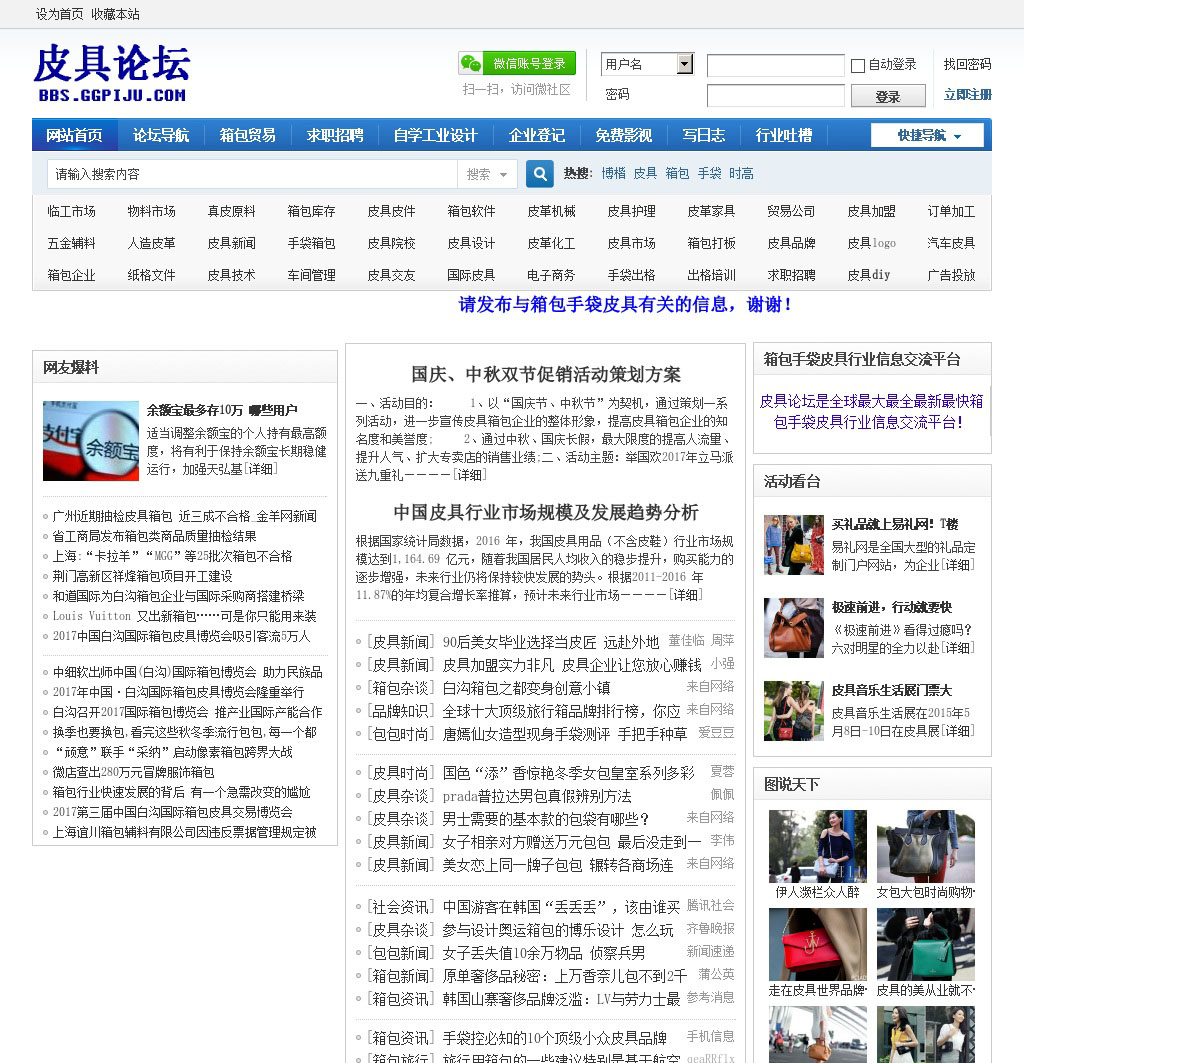Screen dimensions: 1200x1063
Task: Click the 皮具论坛 site logo
Action: (x=111, y=73)
